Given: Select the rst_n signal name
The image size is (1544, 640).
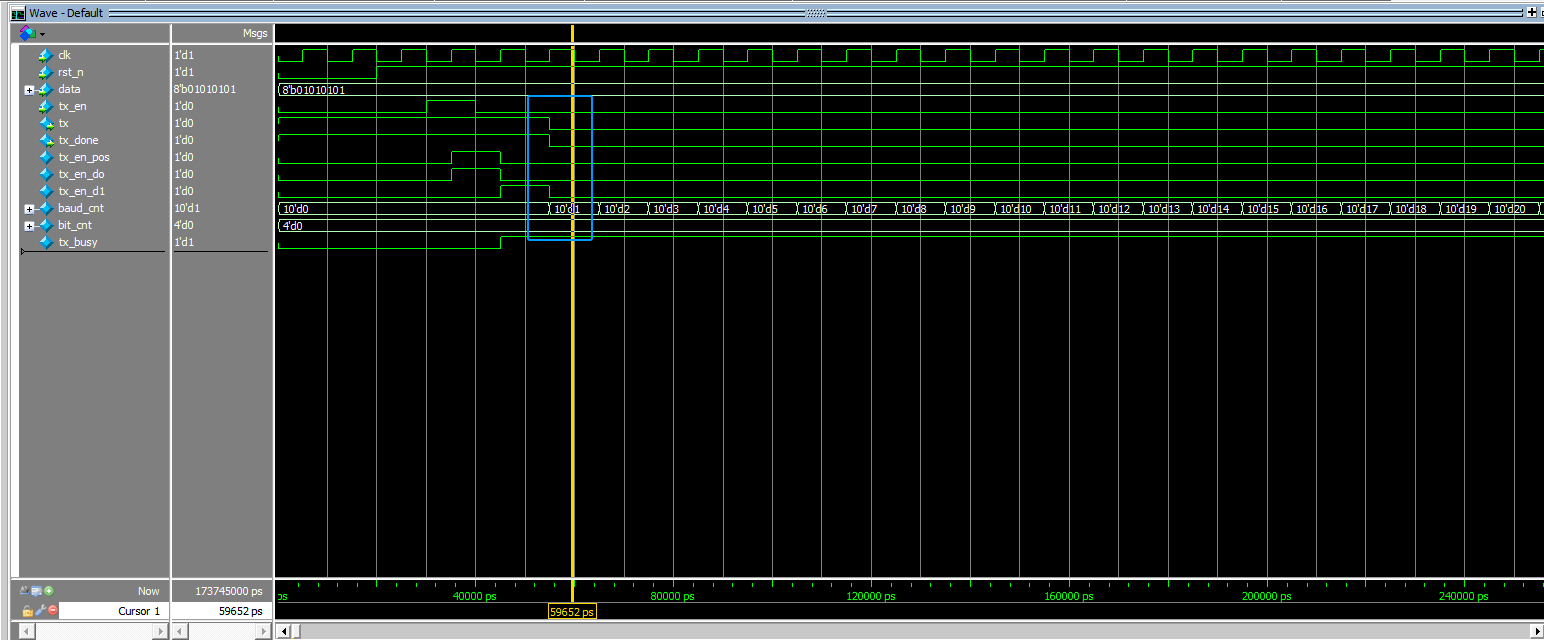Looking at the screenshot, I should (x=70, y=72).
